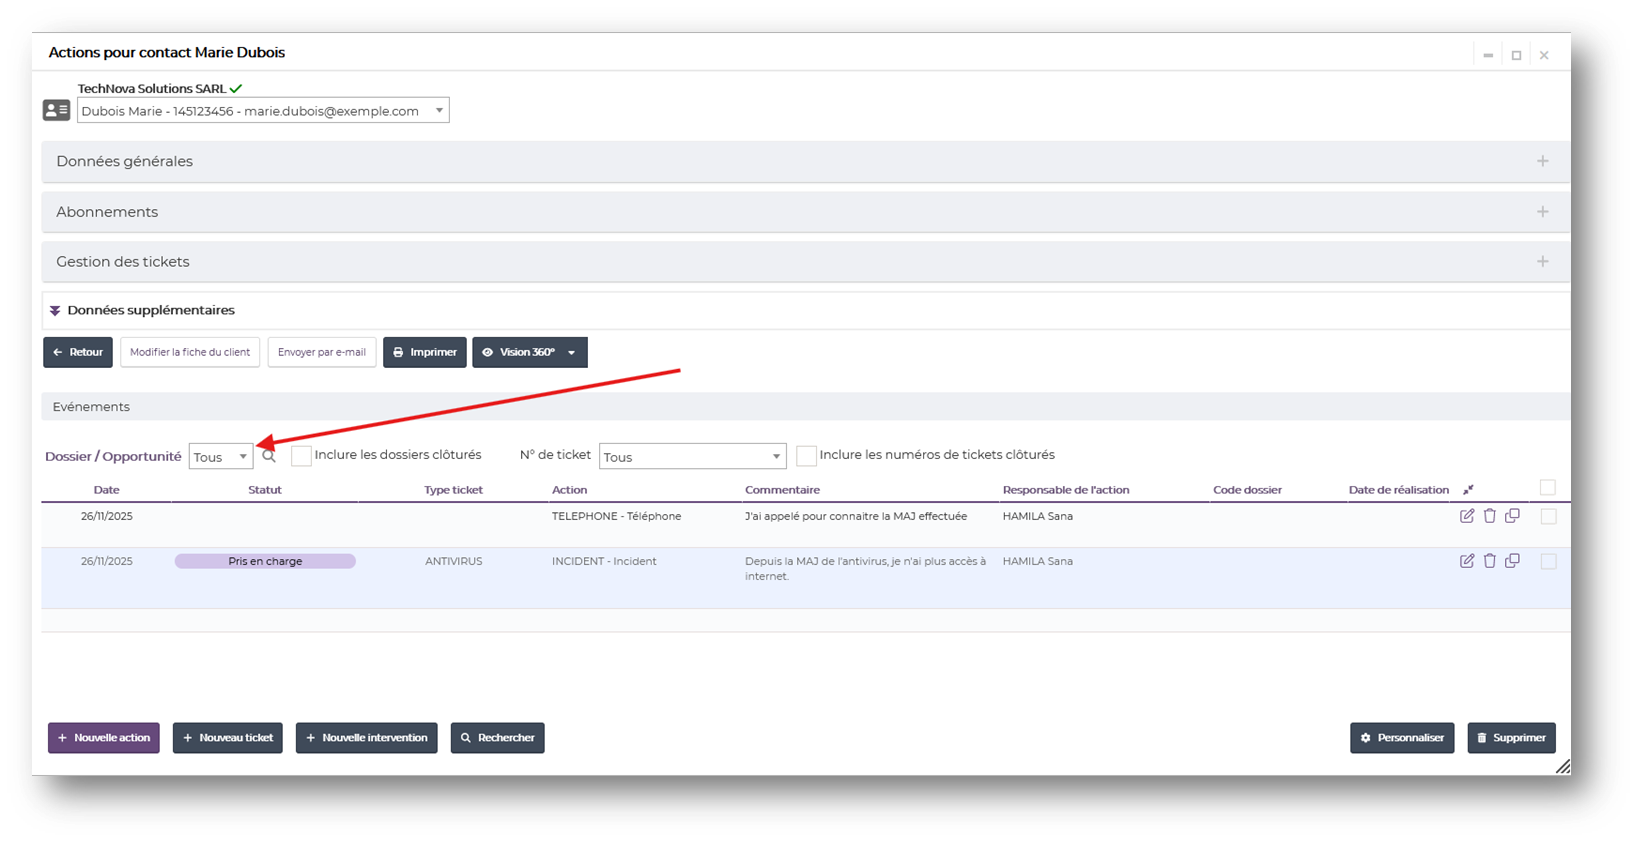Delete the INCIDENT row via trash icon
1636x841 pixels.
coord(1489,561)
